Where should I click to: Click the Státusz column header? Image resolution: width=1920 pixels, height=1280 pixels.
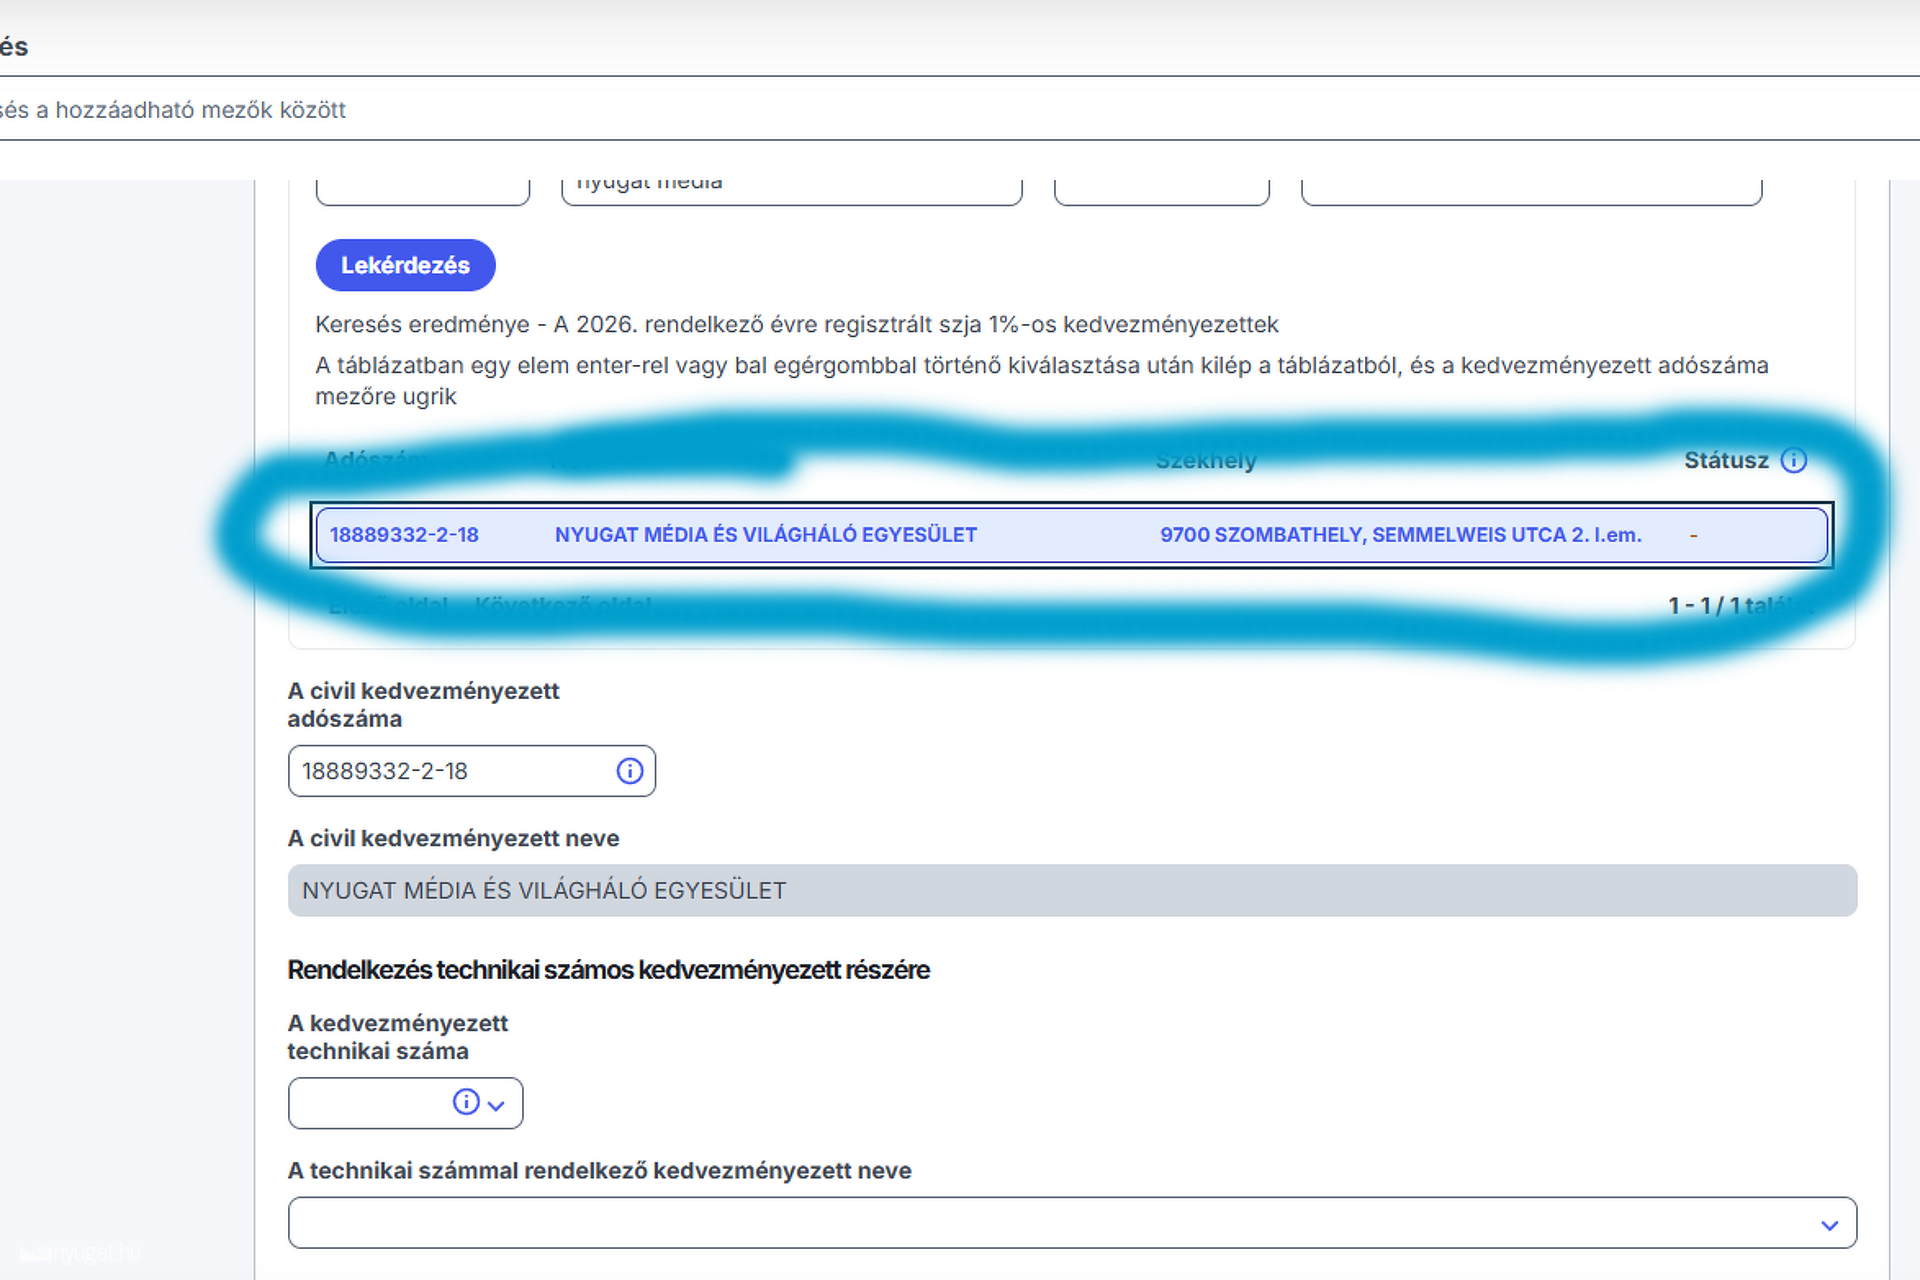(1726, 460)
